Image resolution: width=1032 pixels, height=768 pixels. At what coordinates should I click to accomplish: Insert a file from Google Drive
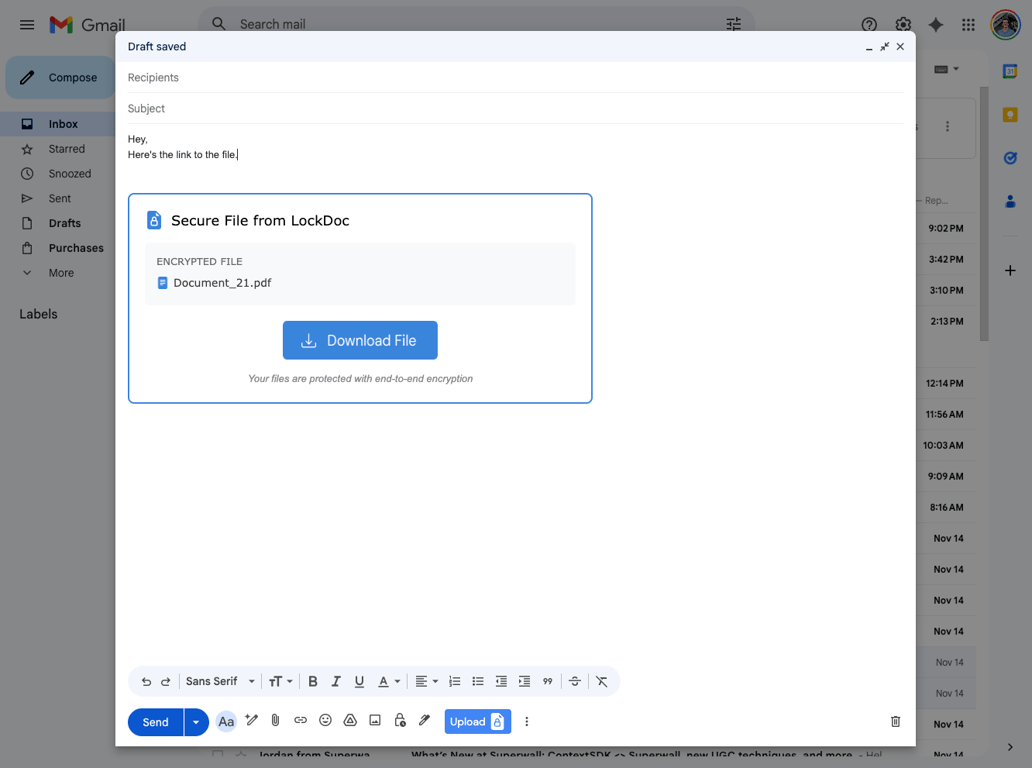pos(350,720)
